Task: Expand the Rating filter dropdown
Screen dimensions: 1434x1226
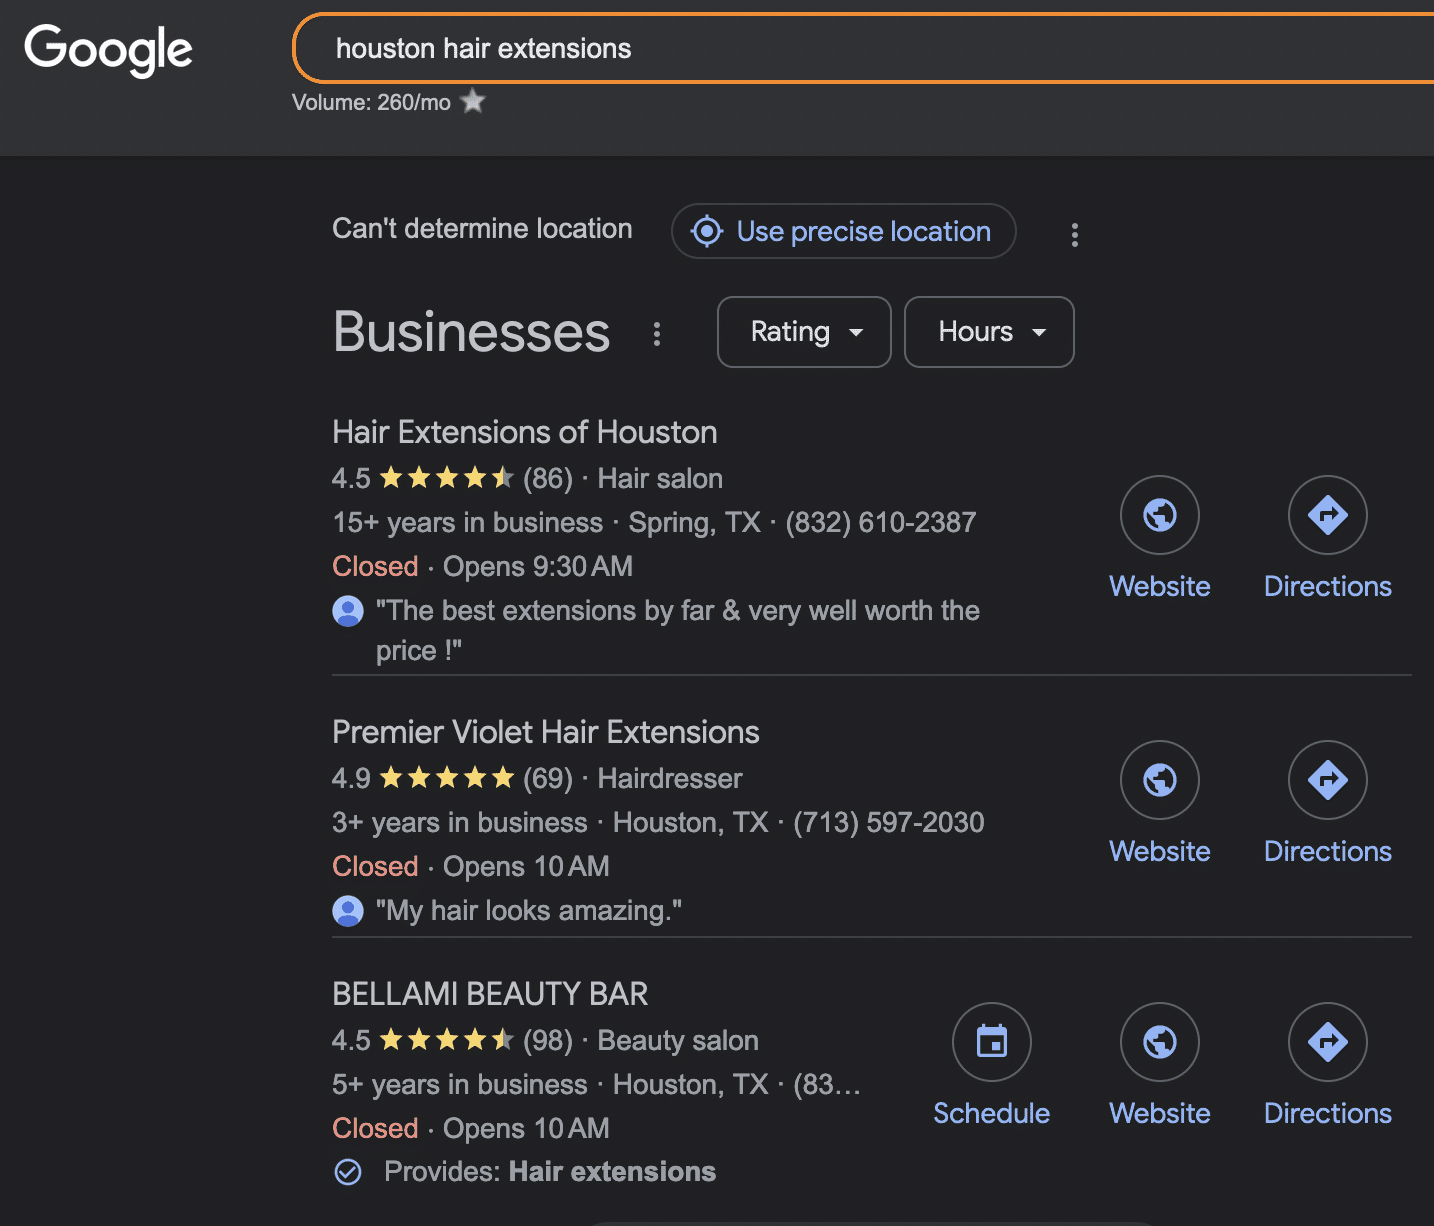Action: click(804, 332)
